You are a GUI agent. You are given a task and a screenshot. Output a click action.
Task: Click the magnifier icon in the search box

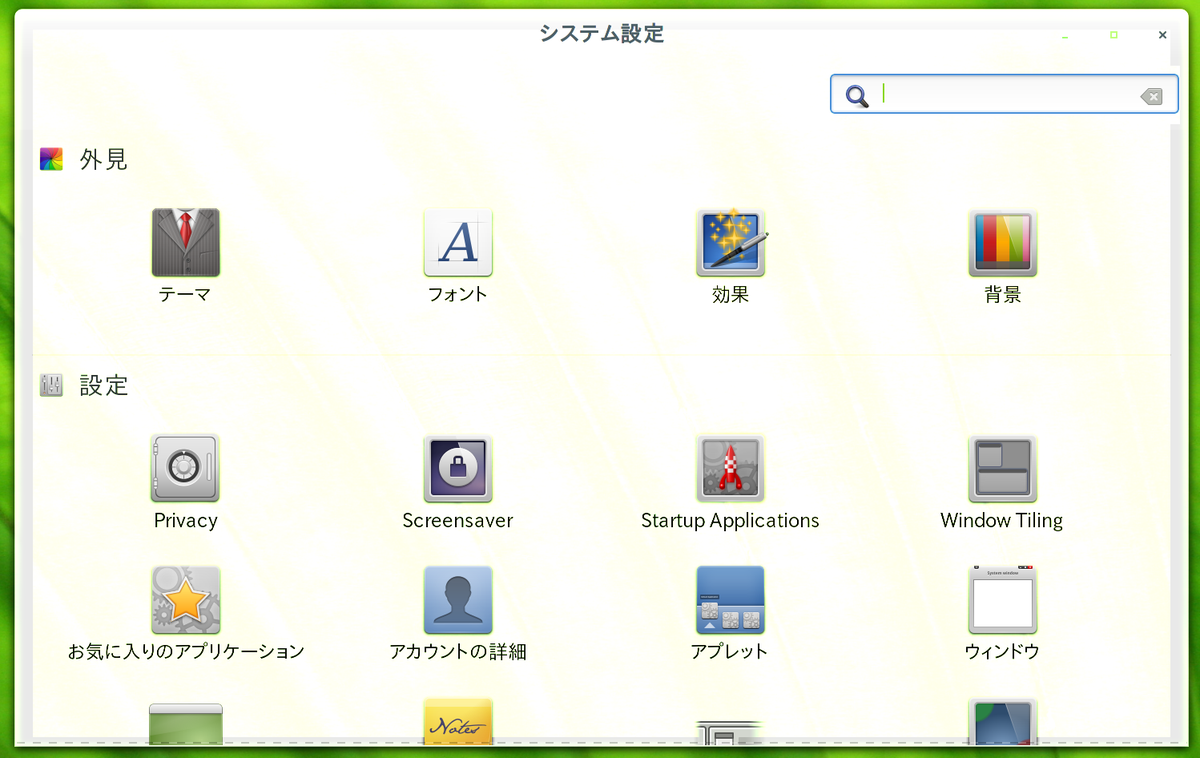[857, 96]
